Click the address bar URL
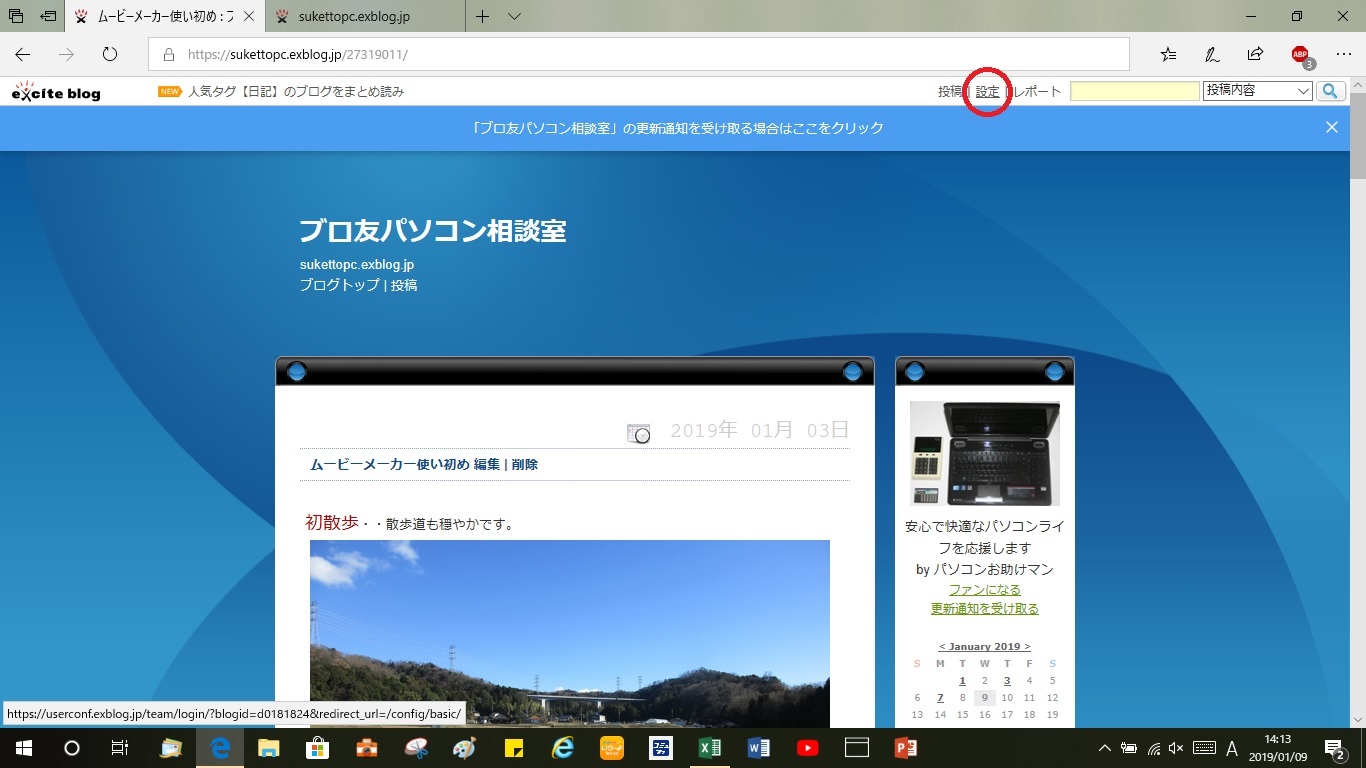The height and width of the screenshot is (768, 1366). coord(298,55)
